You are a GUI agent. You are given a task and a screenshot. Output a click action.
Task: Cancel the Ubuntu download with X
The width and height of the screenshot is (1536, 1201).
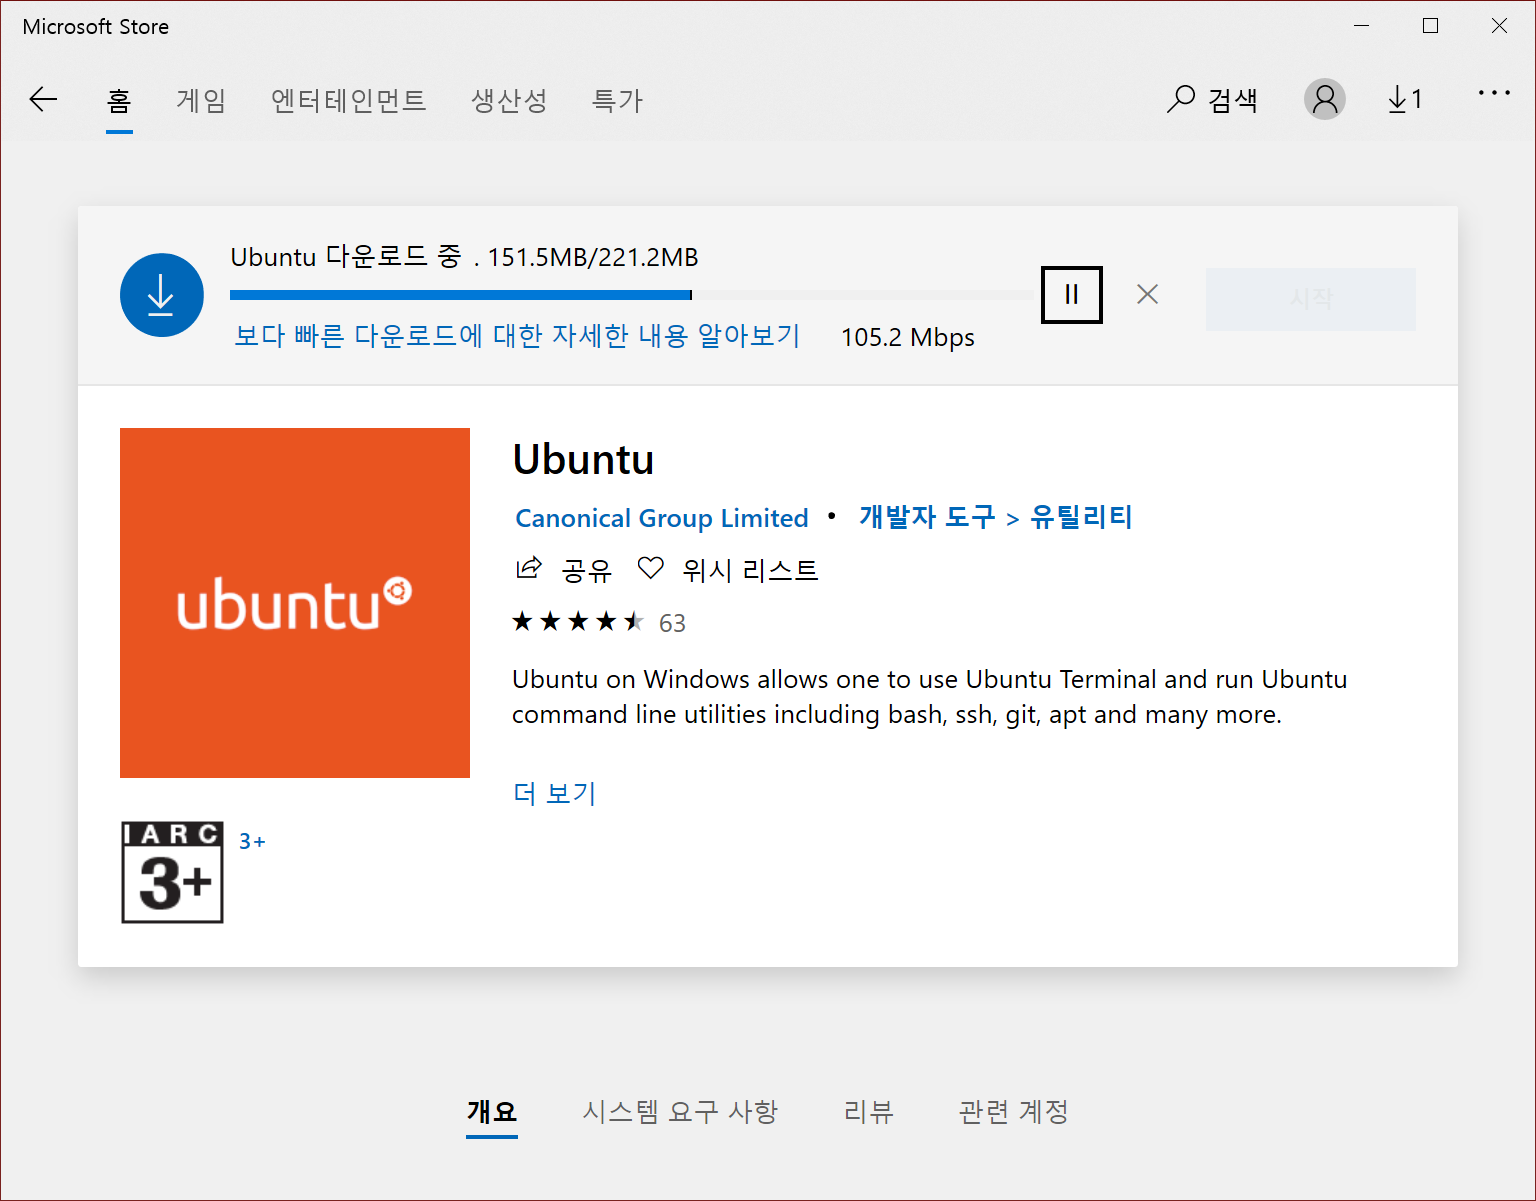[x=1148, y=294]
